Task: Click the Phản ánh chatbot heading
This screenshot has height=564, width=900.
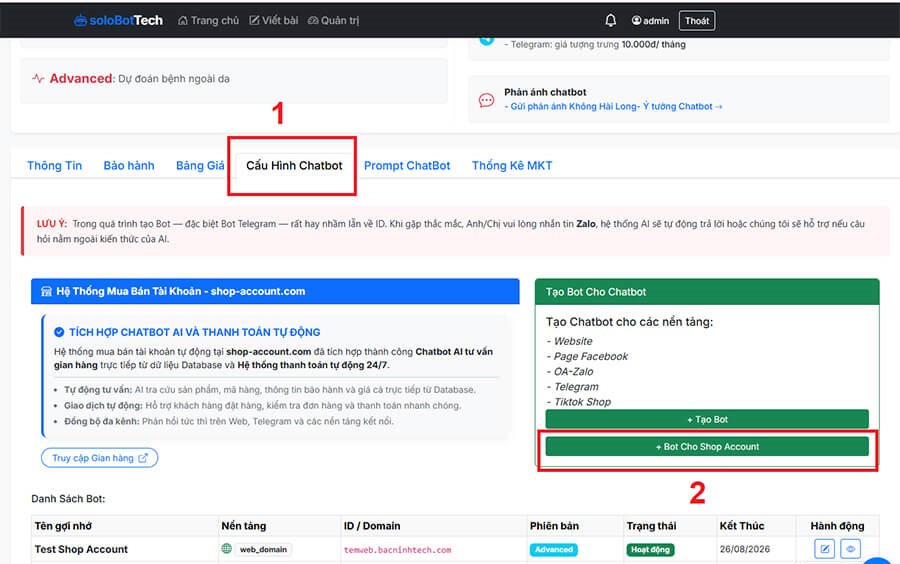Action: [x=545, y=92]
